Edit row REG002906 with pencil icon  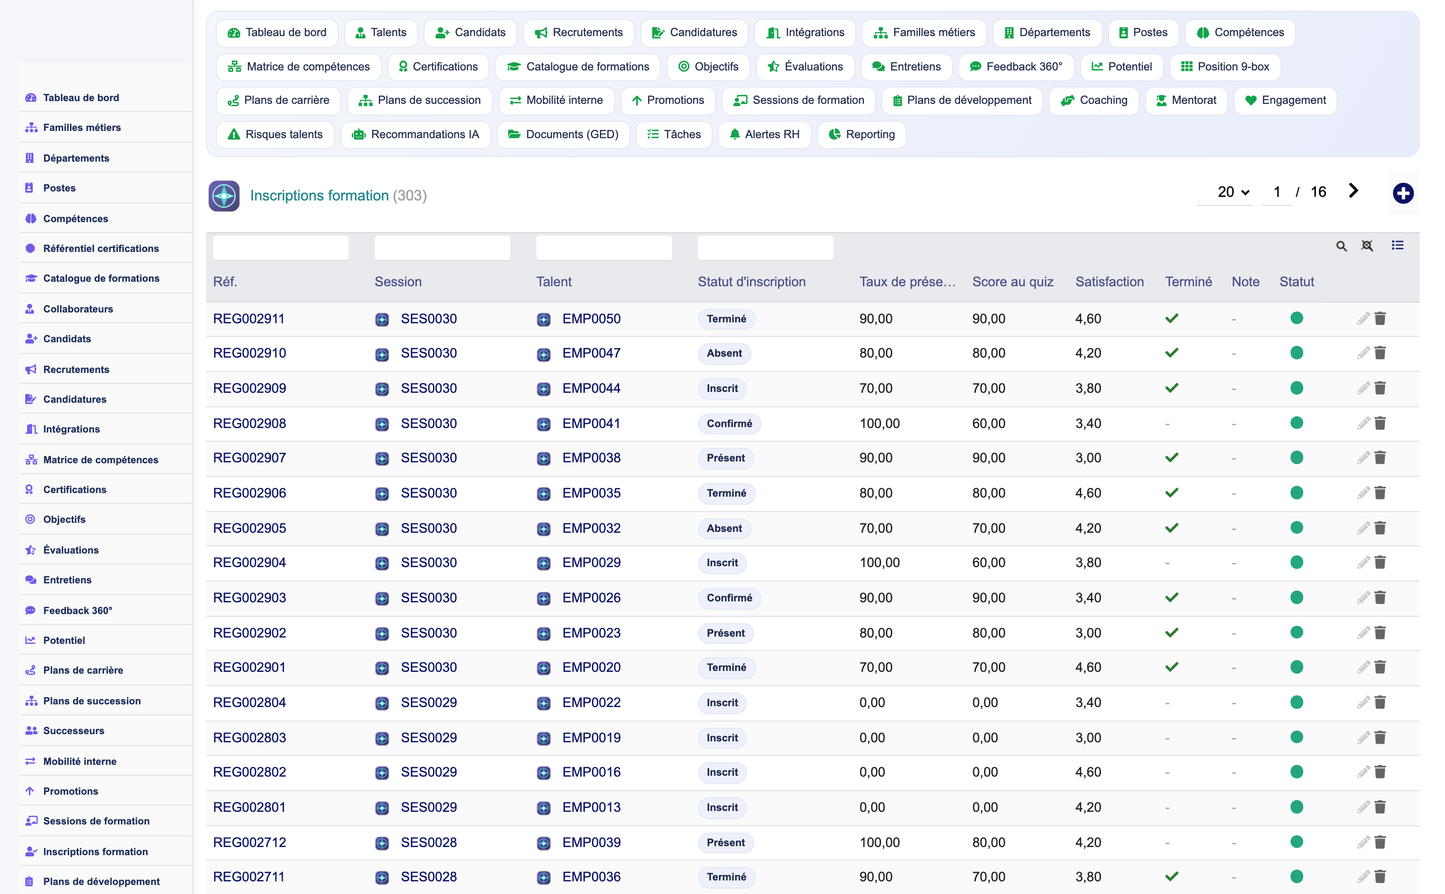(1363, 493)
